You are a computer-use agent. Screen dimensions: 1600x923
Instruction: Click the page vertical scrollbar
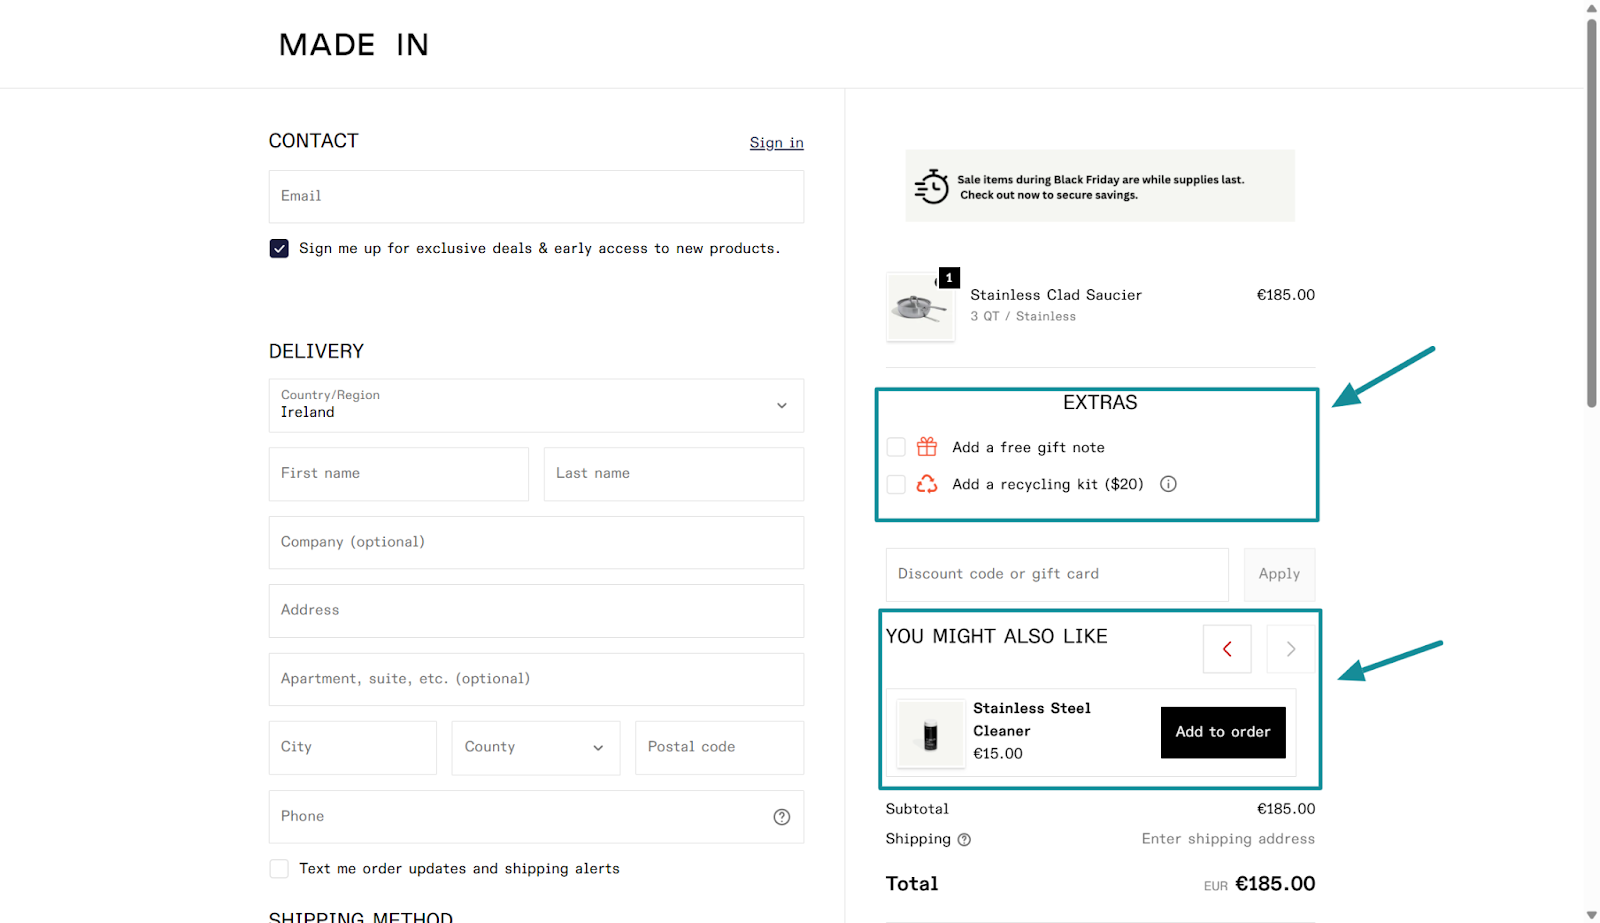tap(1591, 212)
